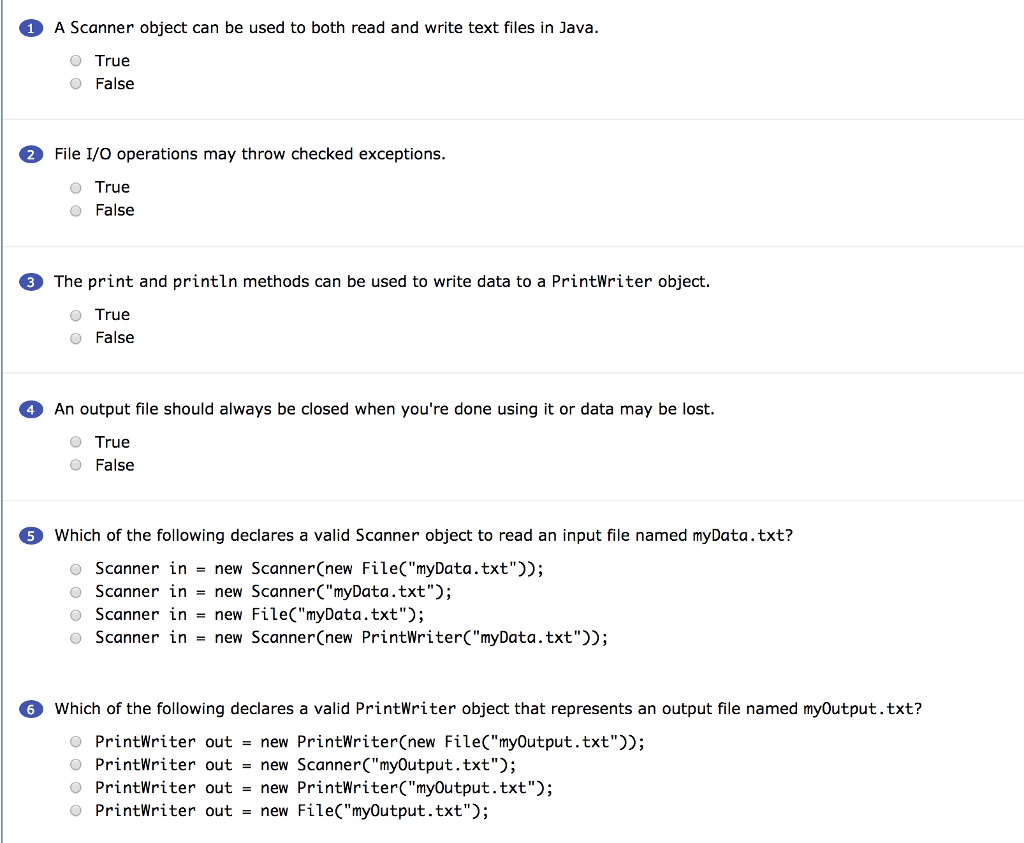Screen dimensions: 1024x843
Task: Click the question 5 number badge
Action: pyautogui.click(x=30, y=535)
